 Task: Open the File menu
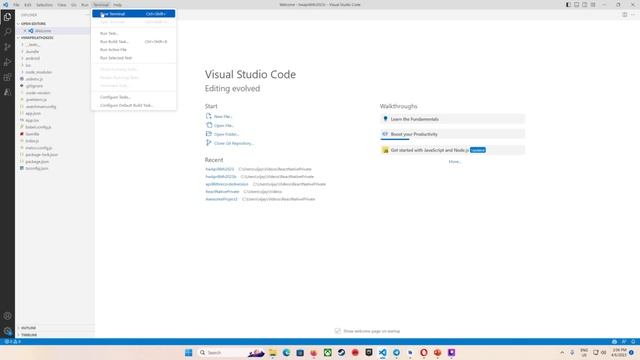pos(16,5)
